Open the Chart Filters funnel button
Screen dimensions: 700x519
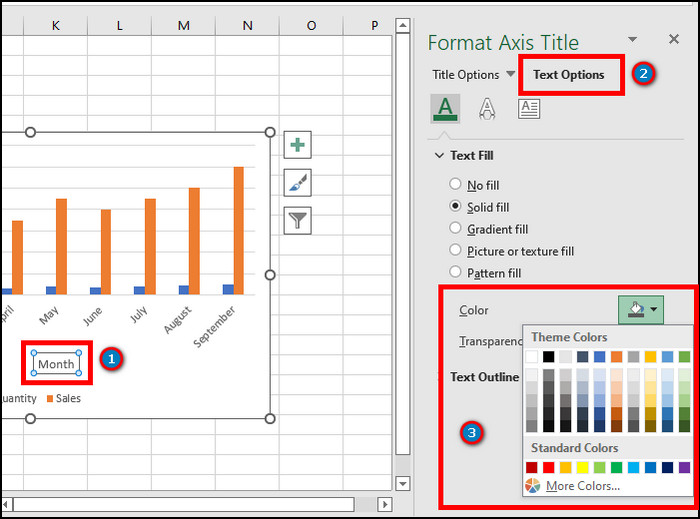297,220
